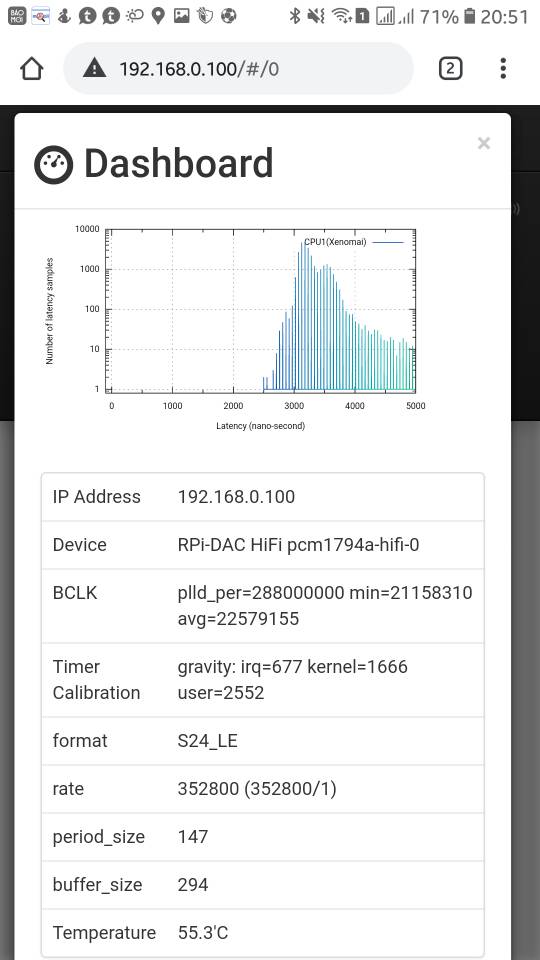
Task: Tap the not-secure warning triangle icon
Action: (x=94, y=69)
